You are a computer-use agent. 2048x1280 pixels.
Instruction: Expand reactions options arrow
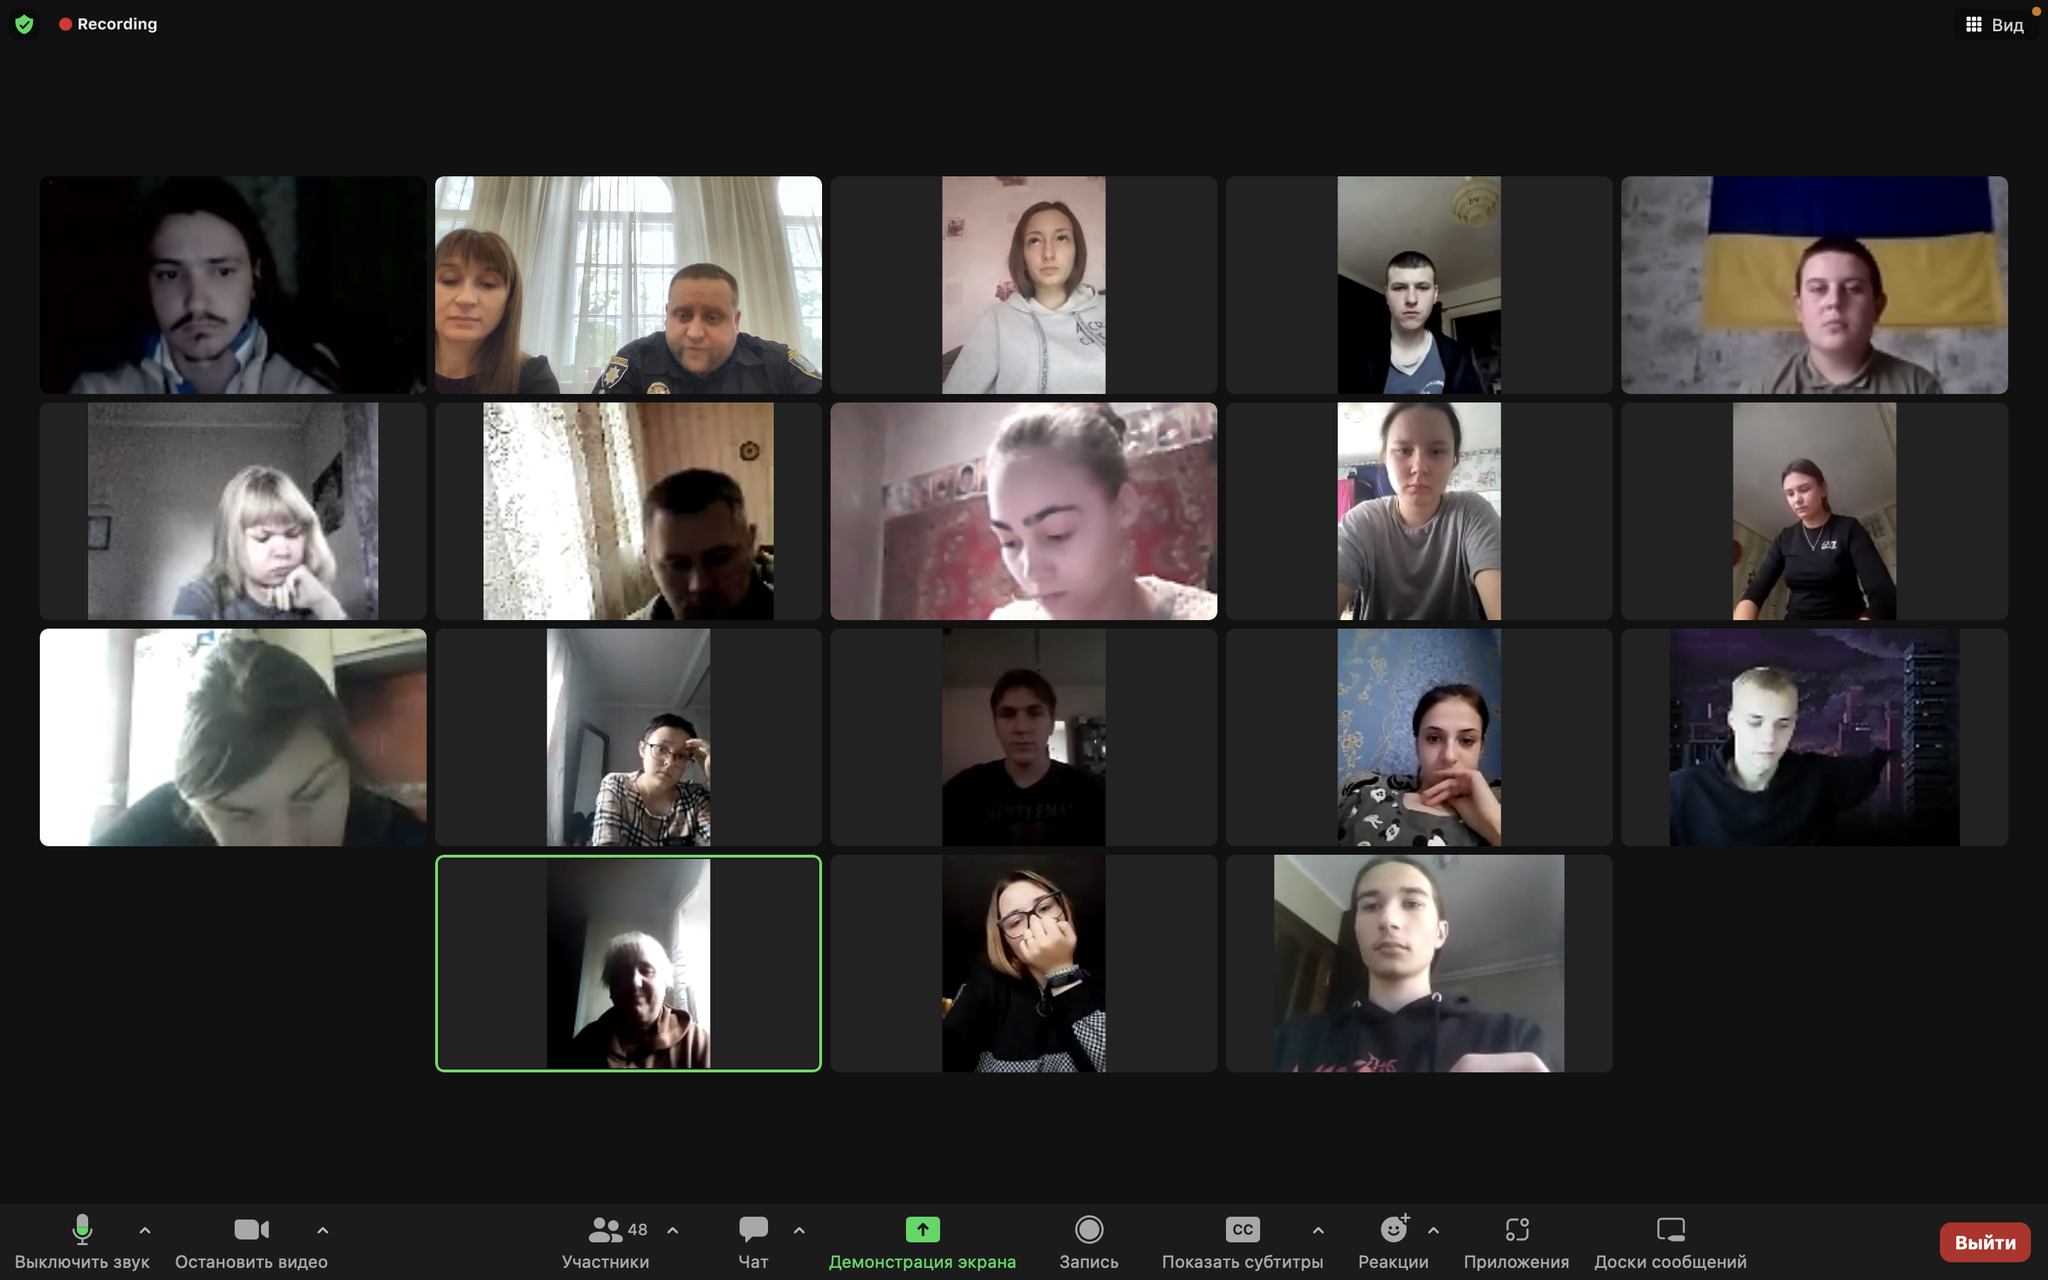pos(1433,1230)
